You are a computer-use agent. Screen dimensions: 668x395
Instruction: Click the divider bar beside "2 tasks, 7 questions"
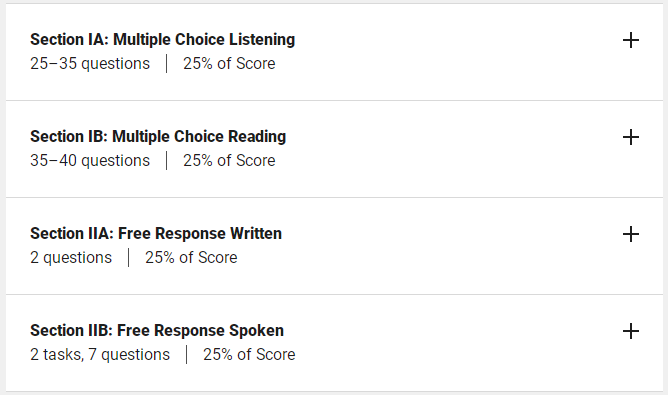[x=187, y=355]
